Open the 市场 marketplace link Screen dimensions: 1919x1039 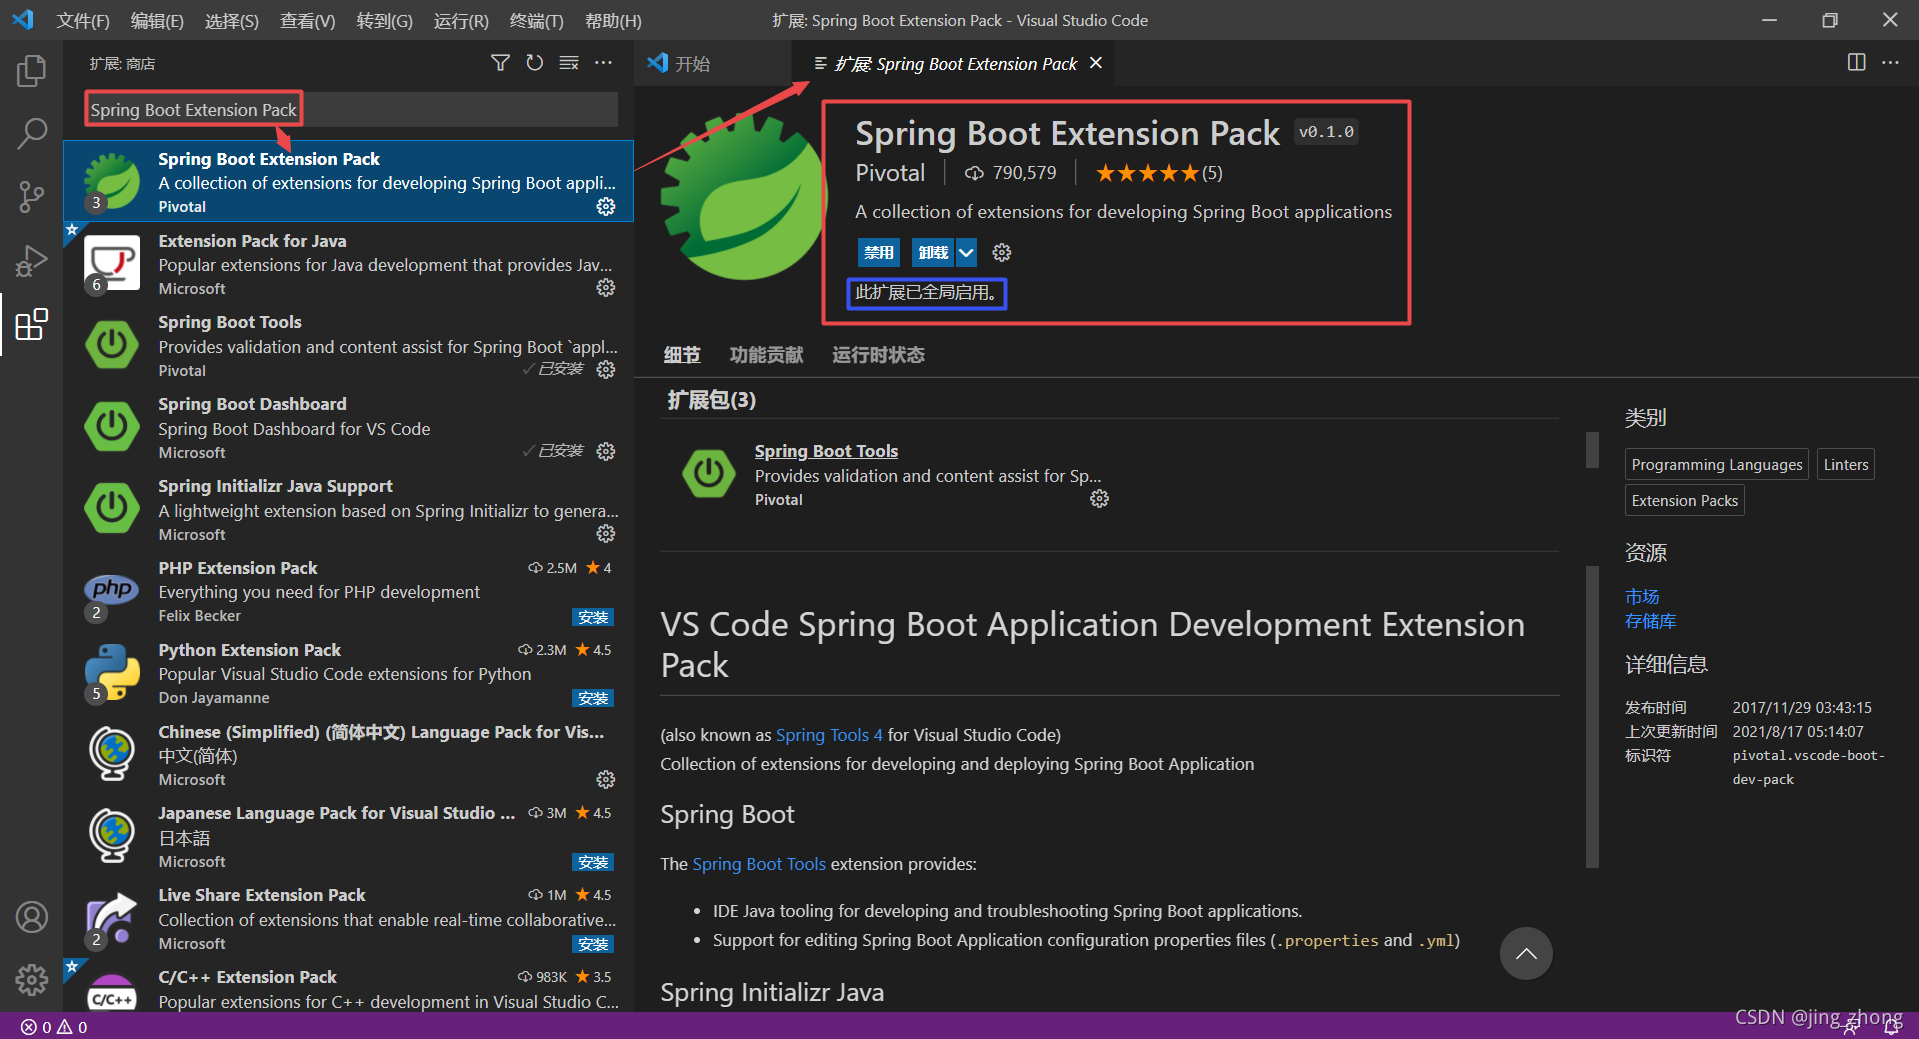[1642, 596]
